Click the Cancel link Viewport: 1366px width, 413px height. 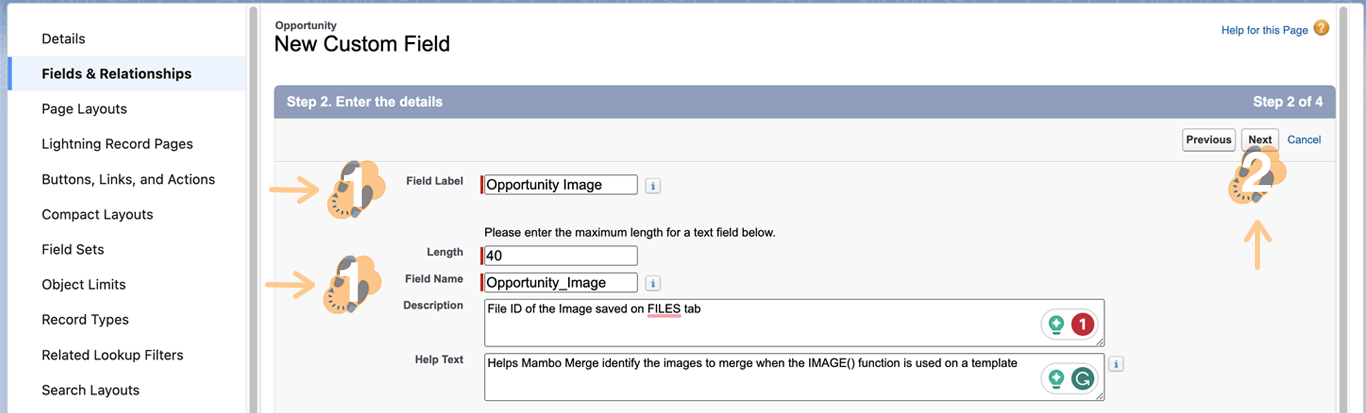point(1304,140)
